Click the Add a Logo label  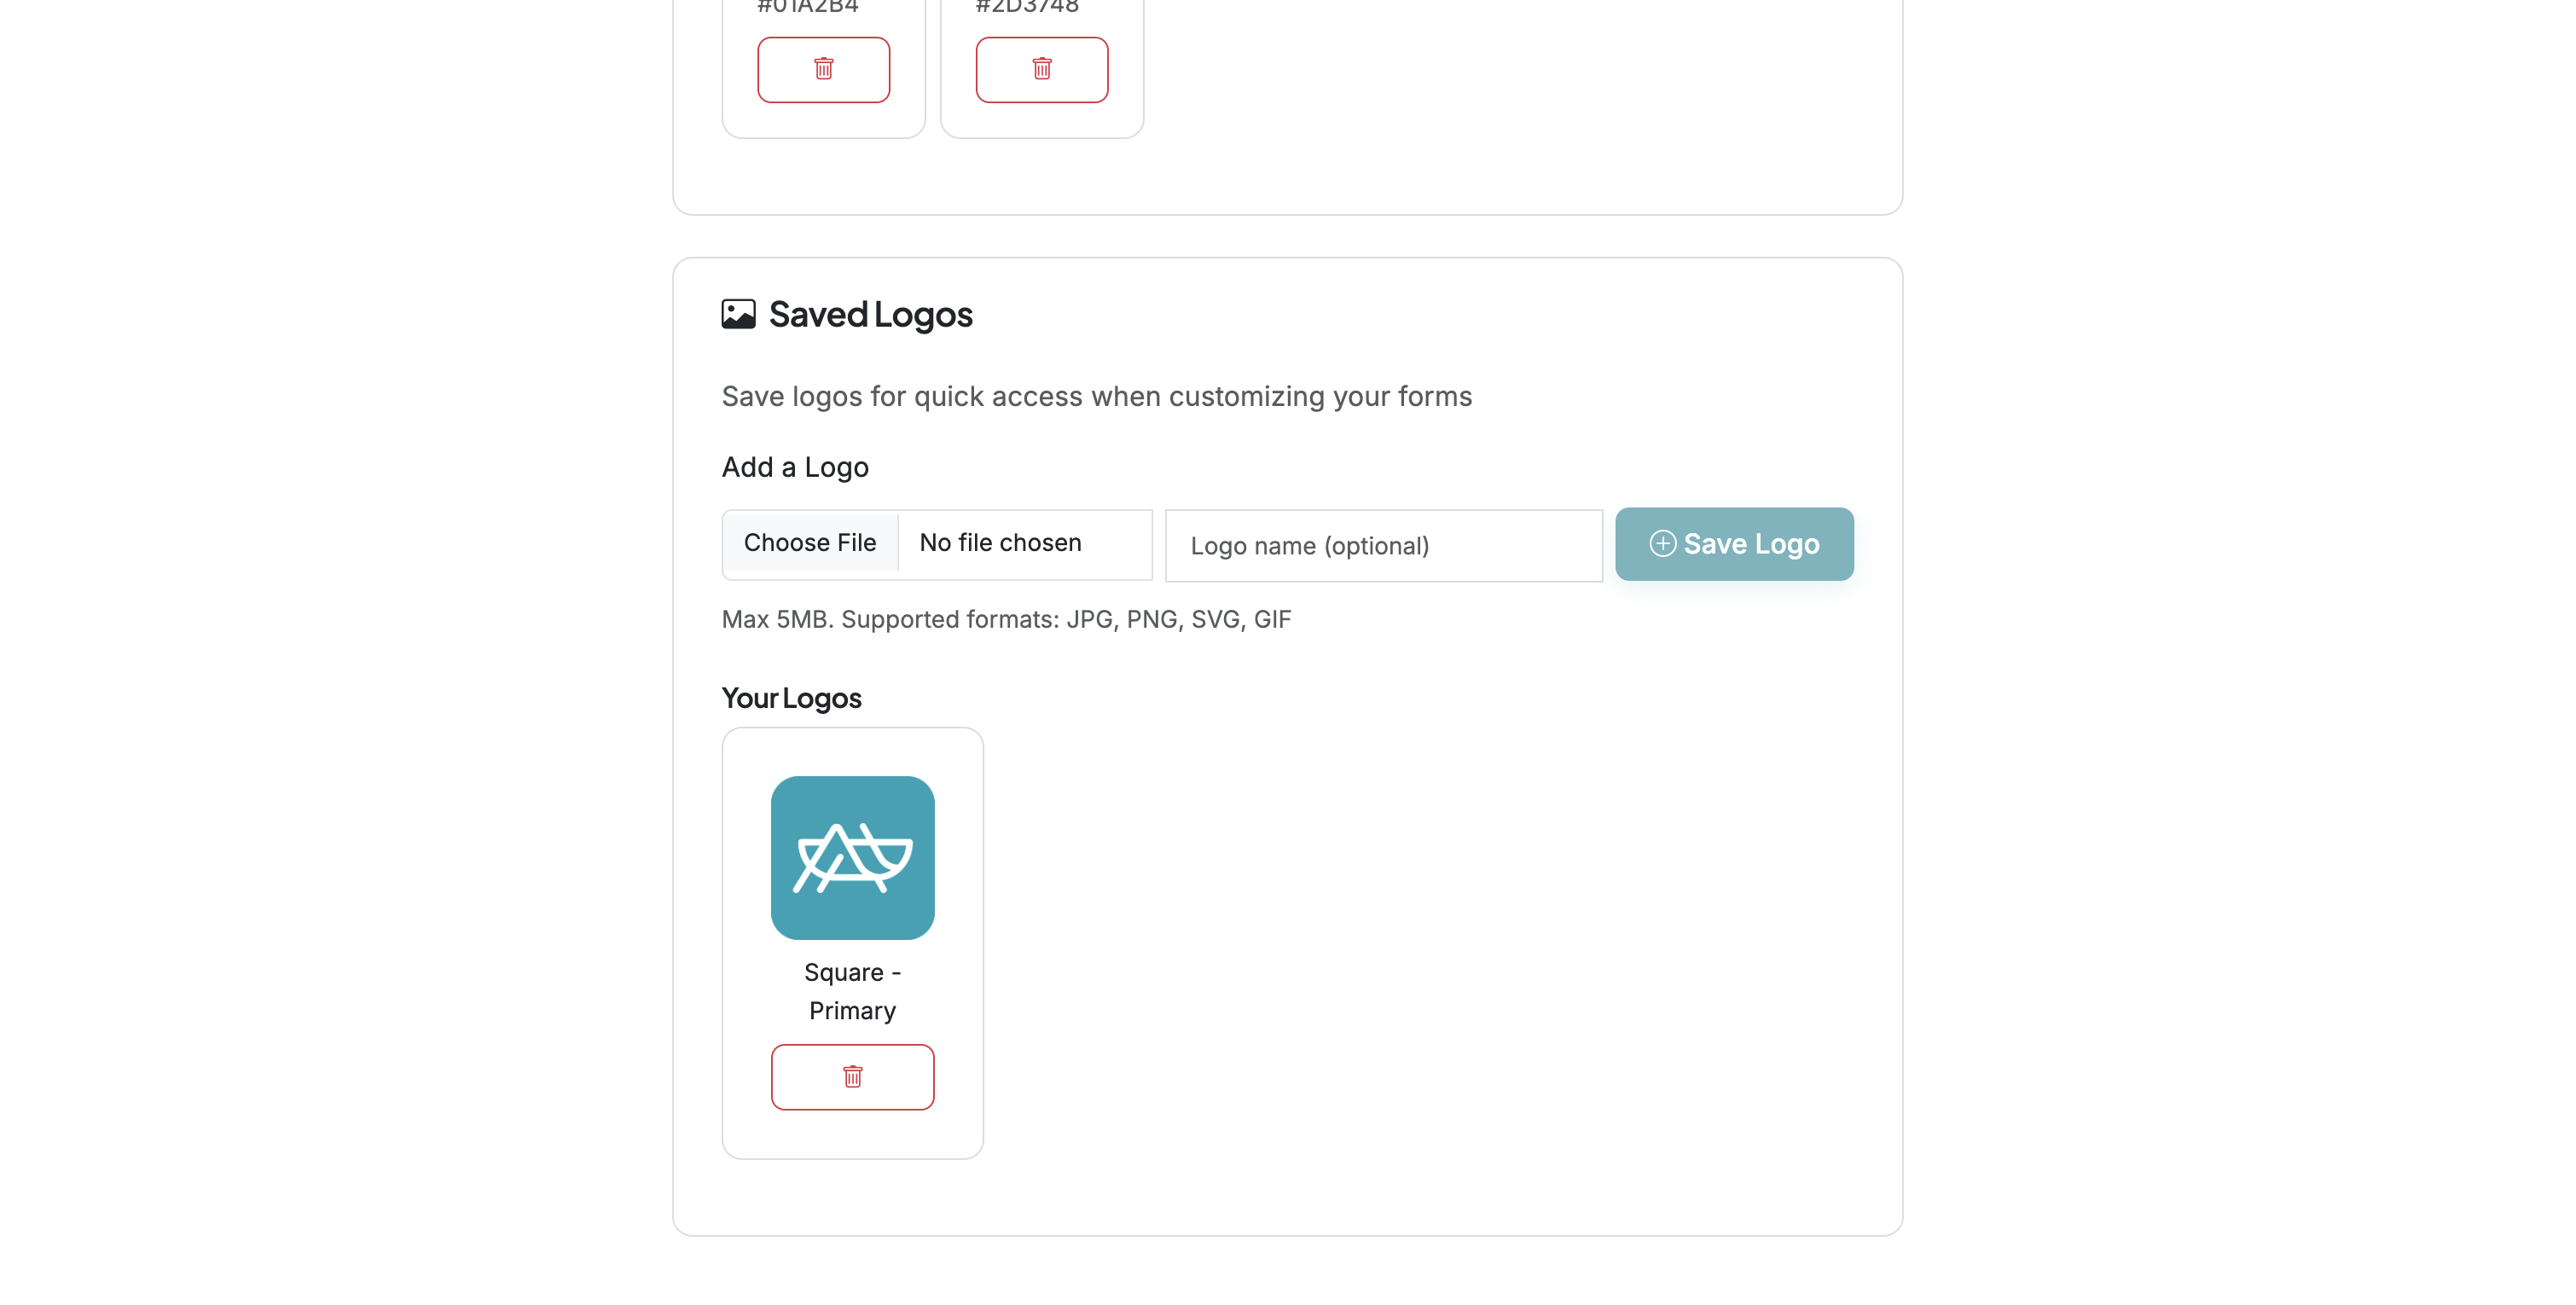click(x=794, y=466)
